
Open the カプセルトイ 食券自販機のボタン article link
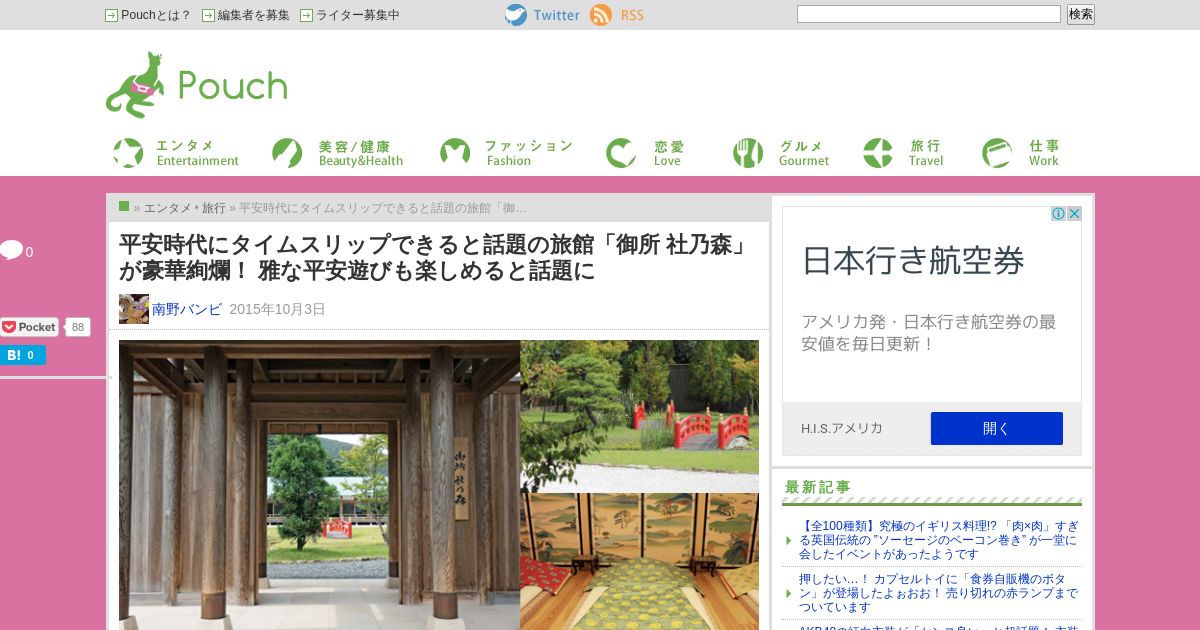(939, 593)
